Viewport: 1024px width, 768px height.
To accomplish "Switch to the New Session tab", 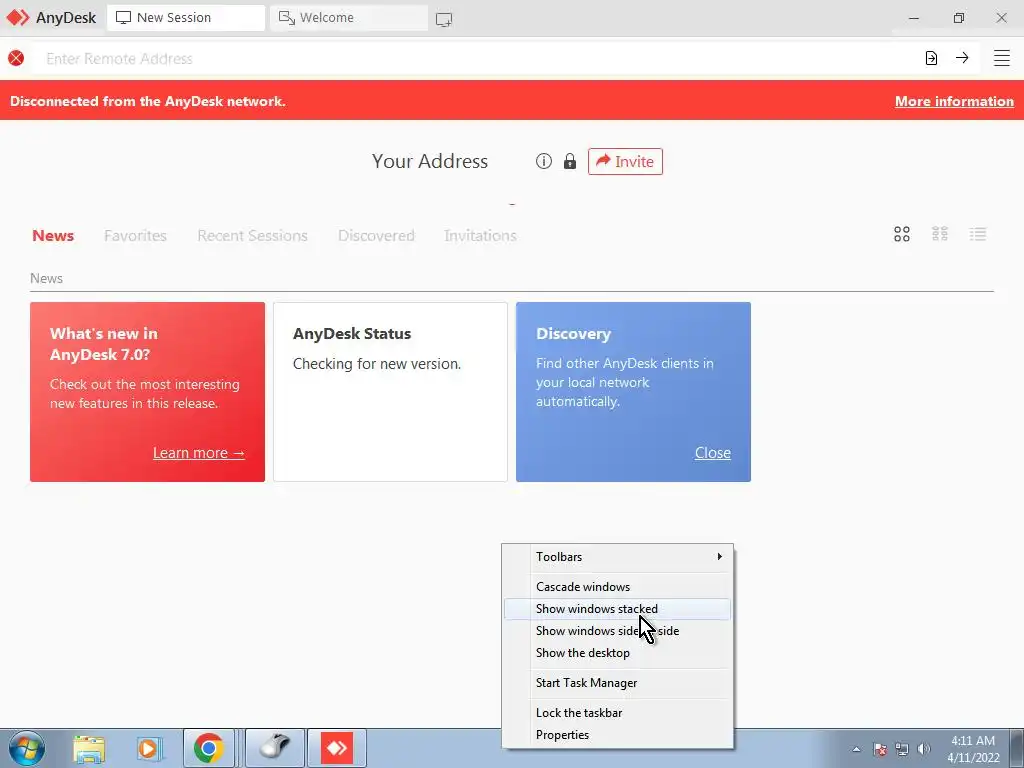I will click(186, 18).
